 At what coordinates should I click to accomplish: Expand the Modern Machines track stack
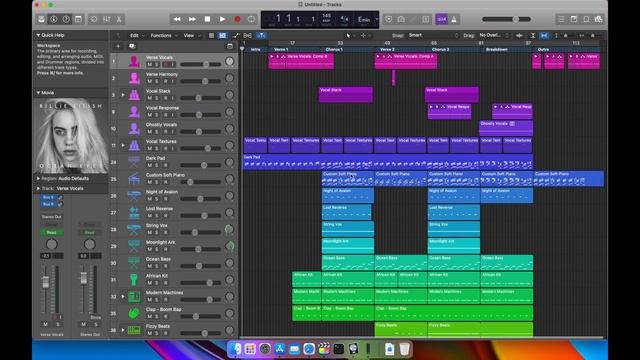click(x=123, y=297)
